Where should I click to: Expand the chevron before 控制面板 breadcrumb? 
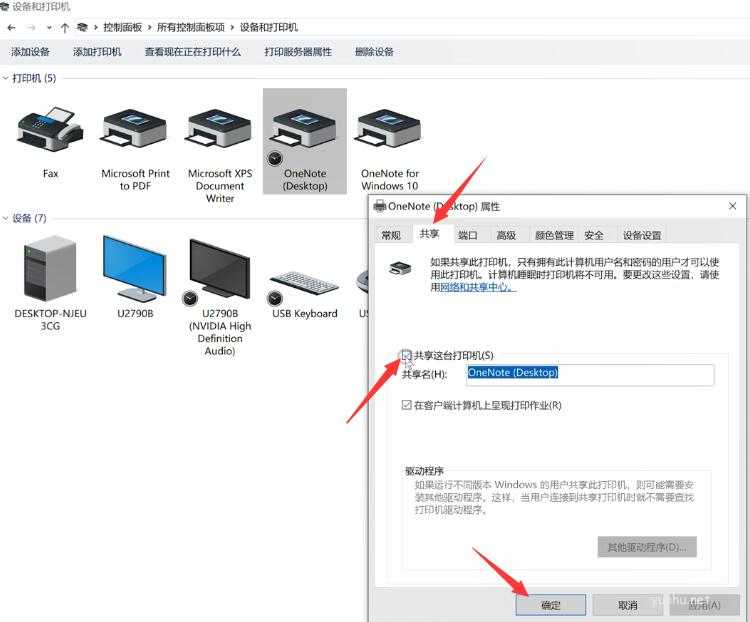point(96,27)
